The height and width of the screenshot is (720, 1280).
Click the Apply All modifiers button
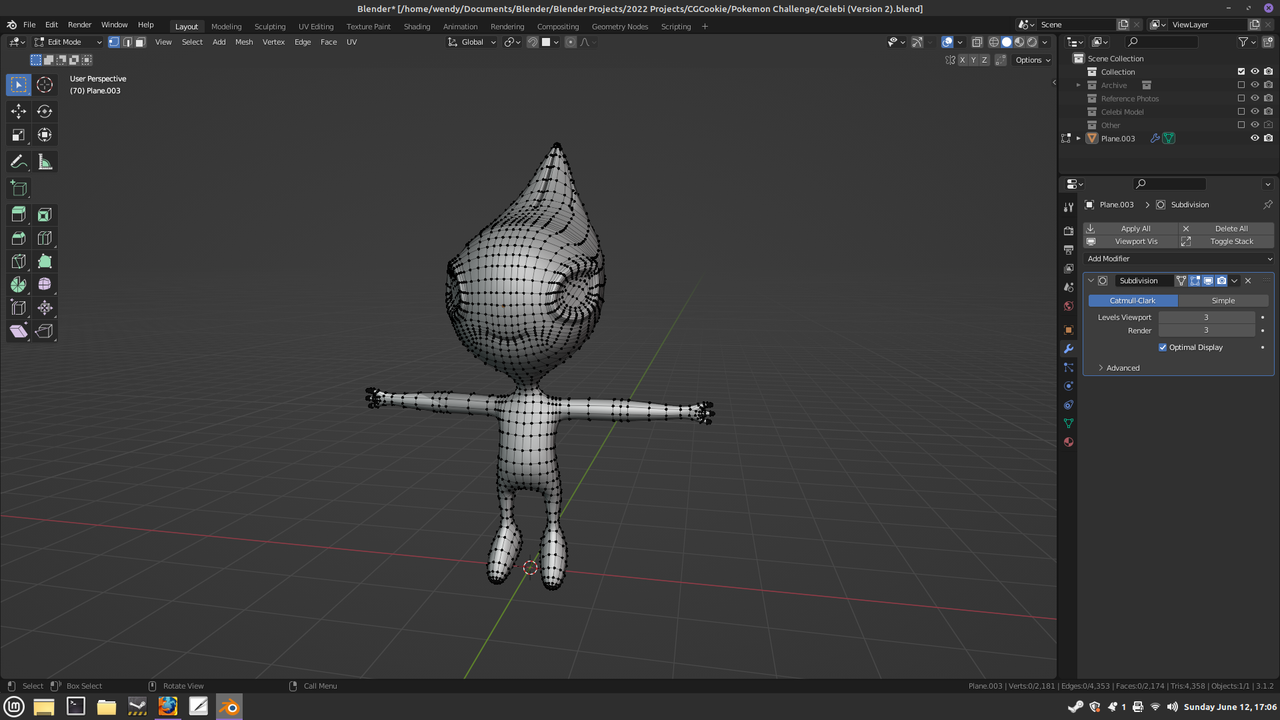coord(1135,228)
